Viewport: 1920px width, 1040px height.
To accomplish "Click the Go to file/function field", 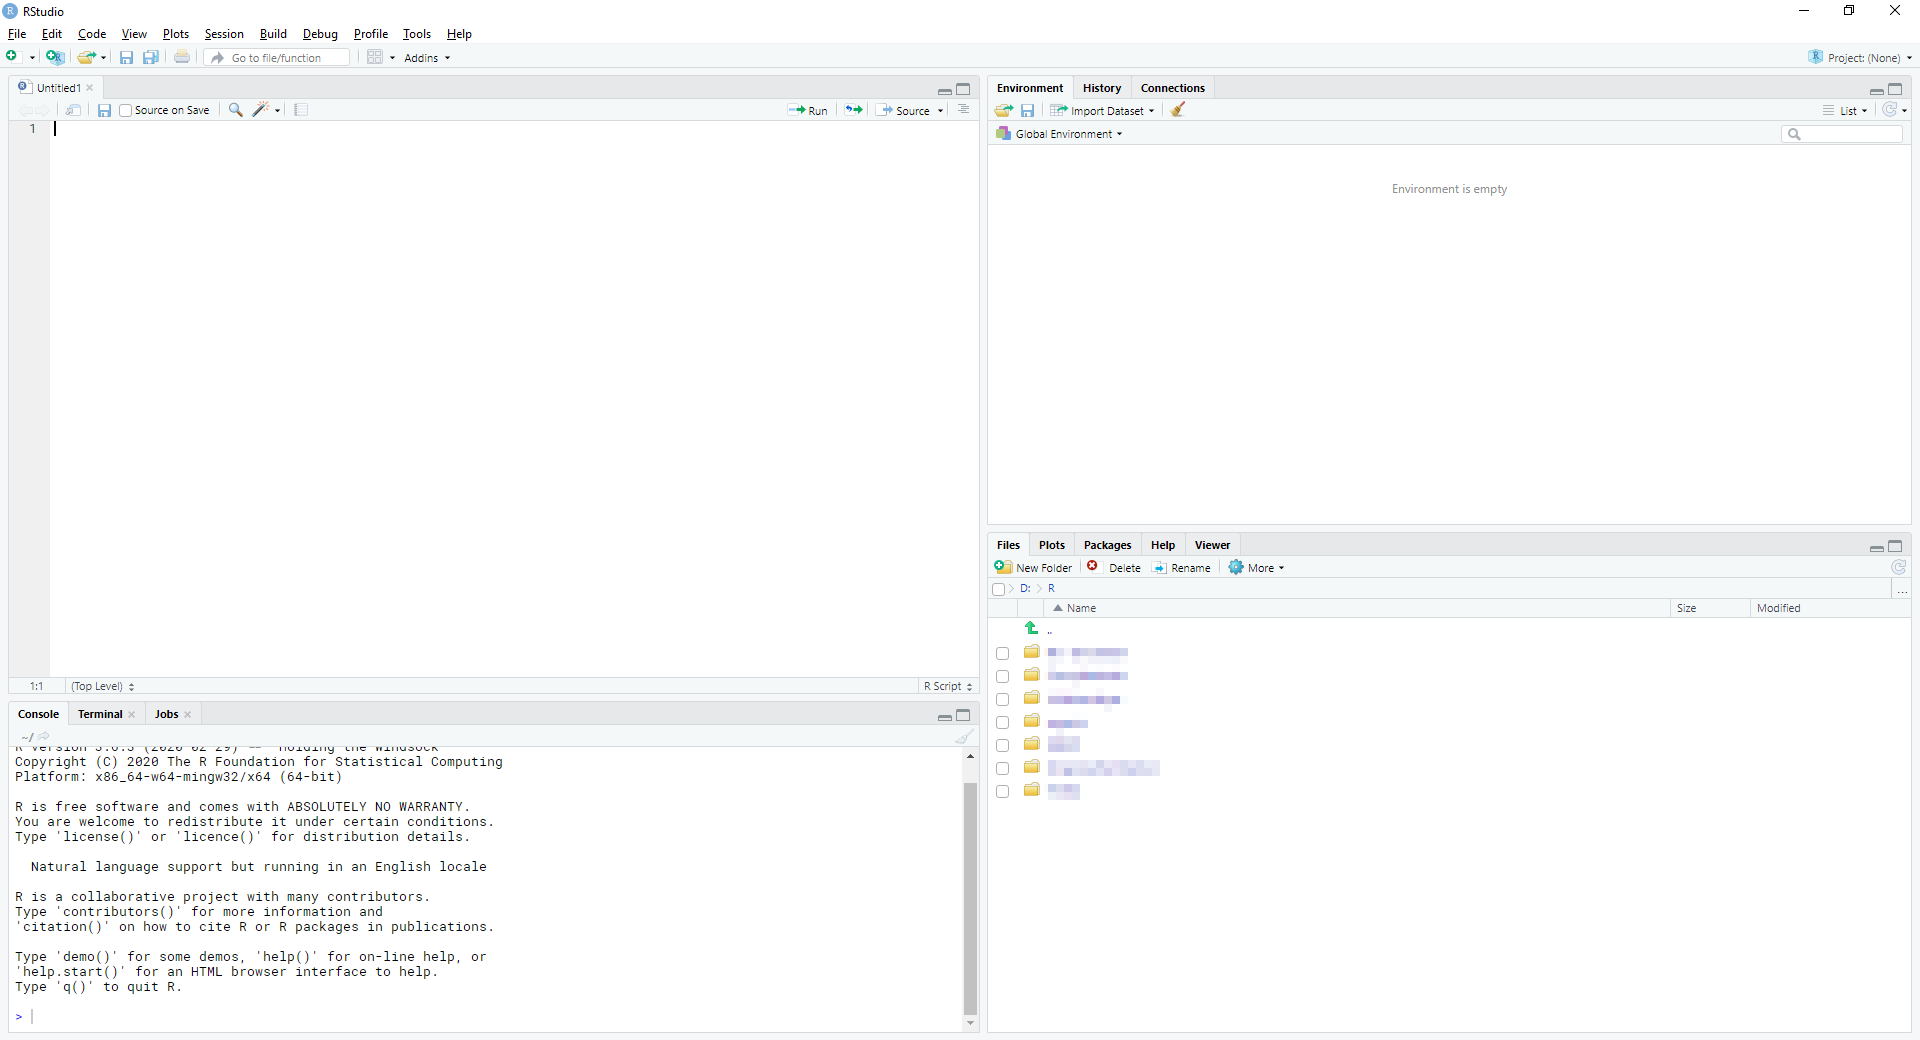I will (x=277, y=57).
